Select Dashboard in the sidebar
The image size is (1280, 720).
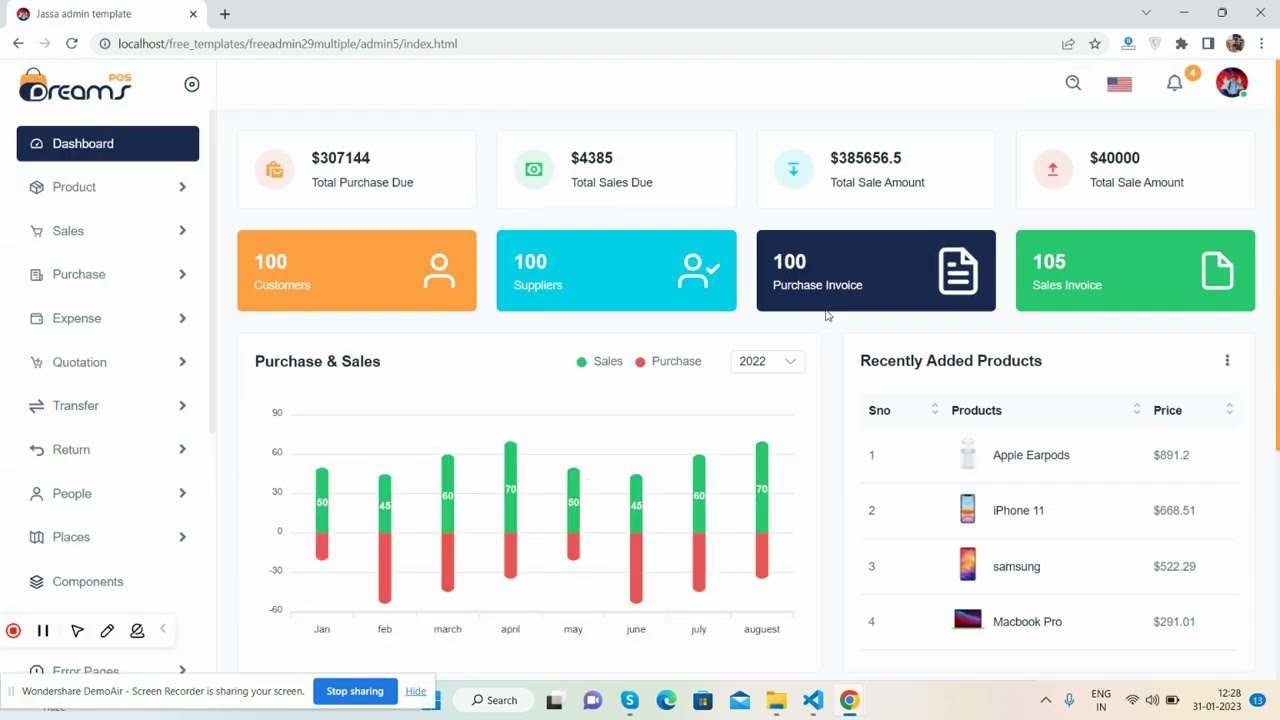pos(108,143)
